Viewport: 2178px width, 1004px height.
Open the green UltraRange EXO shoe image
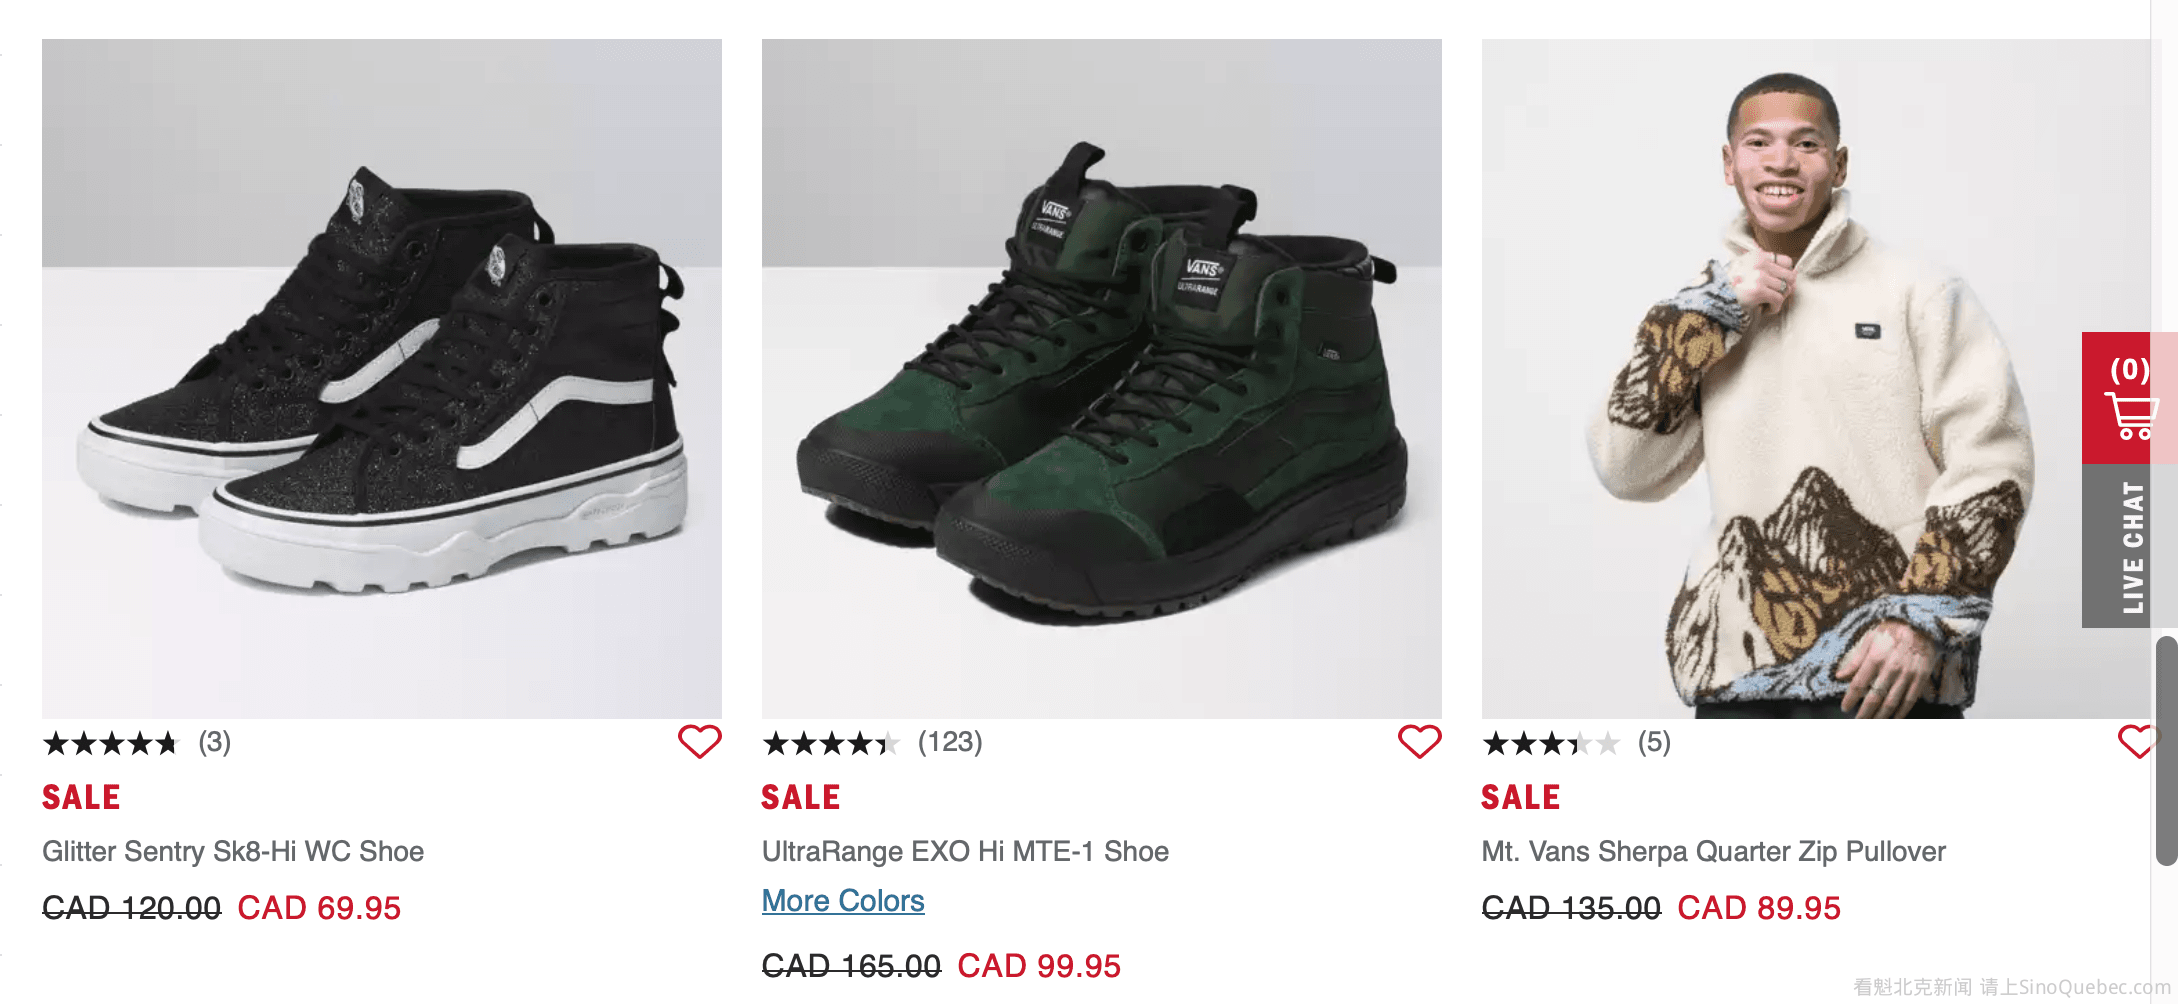[x=1101, y=378]
